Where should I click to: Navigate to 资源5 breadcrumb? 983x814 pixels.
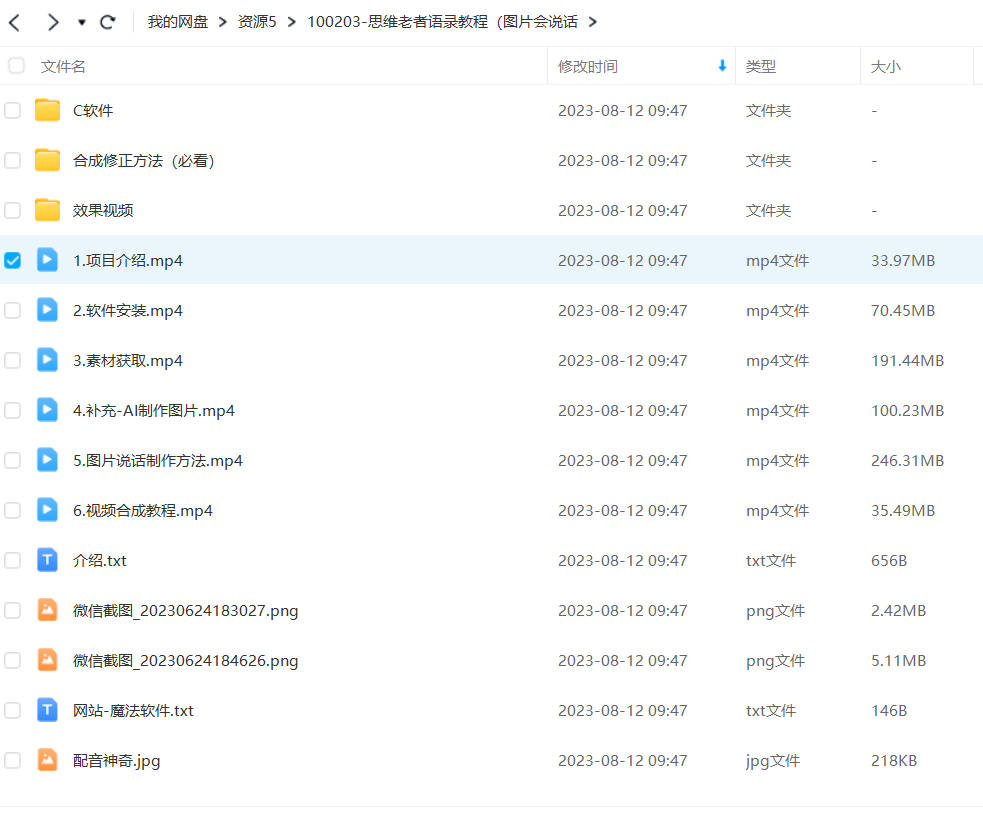(257, 22)
